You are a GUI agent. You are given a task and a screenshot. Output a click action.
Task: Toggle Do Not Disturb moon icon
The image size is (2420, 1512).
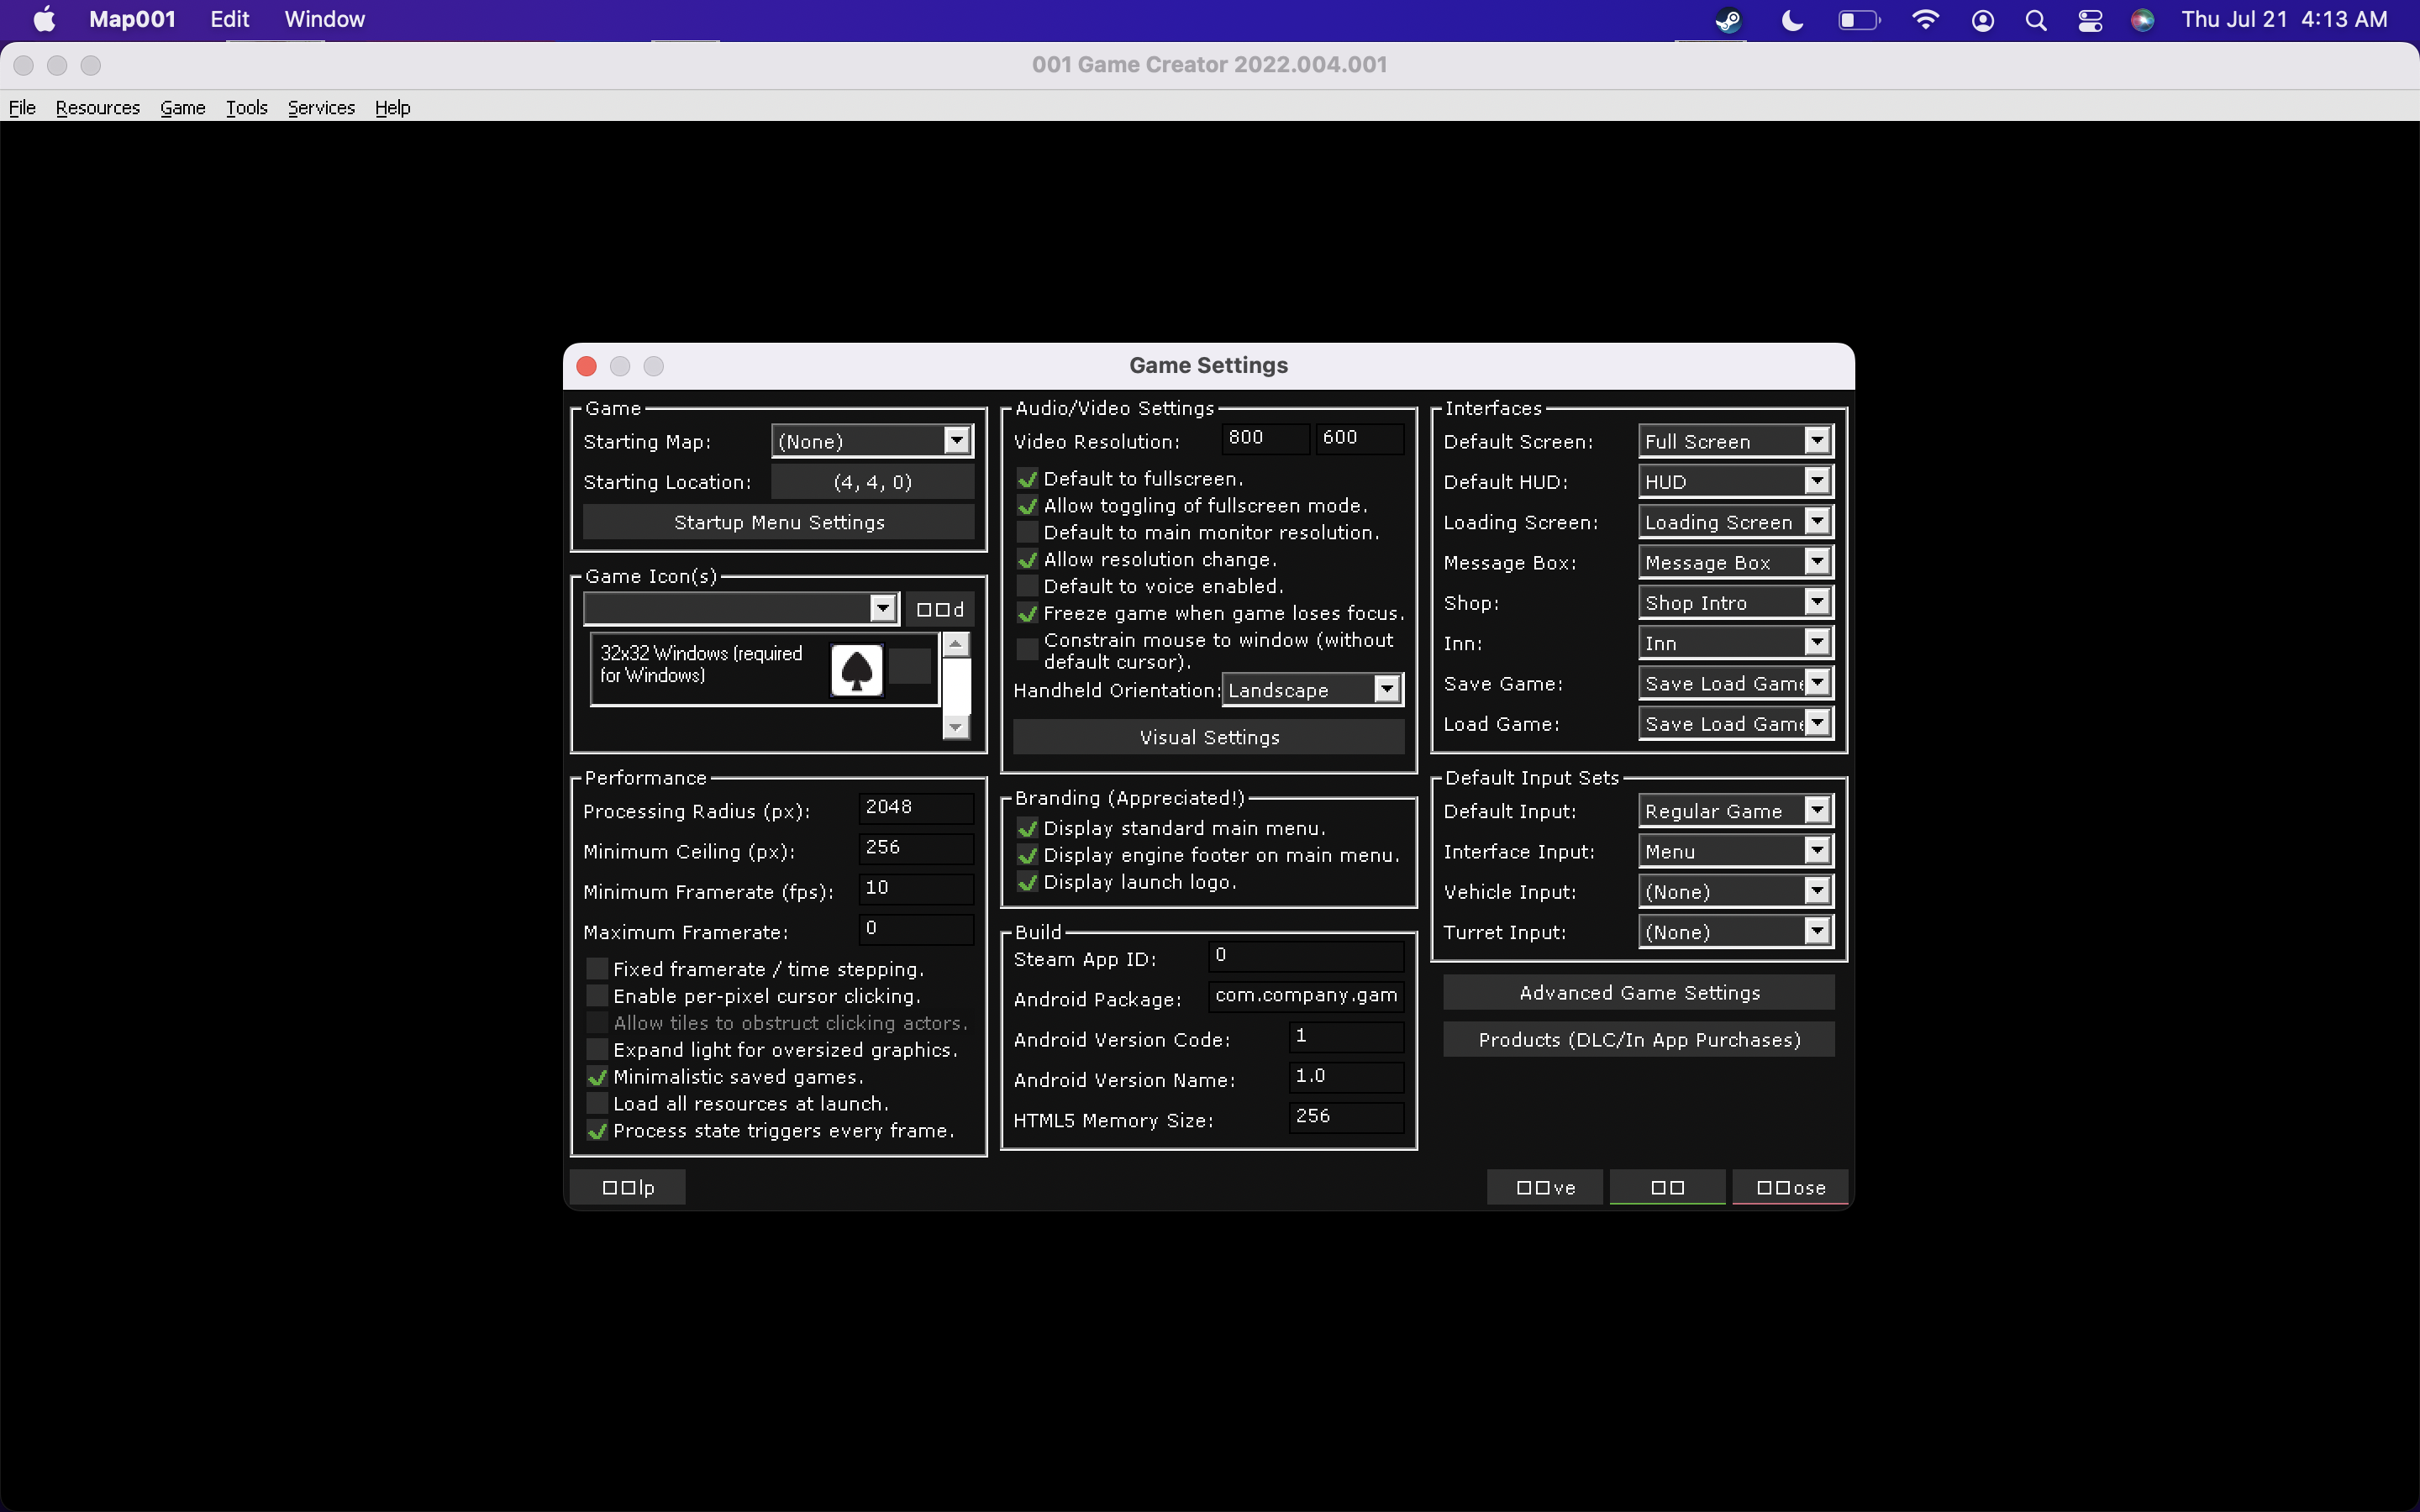[x=1793, y=20]
